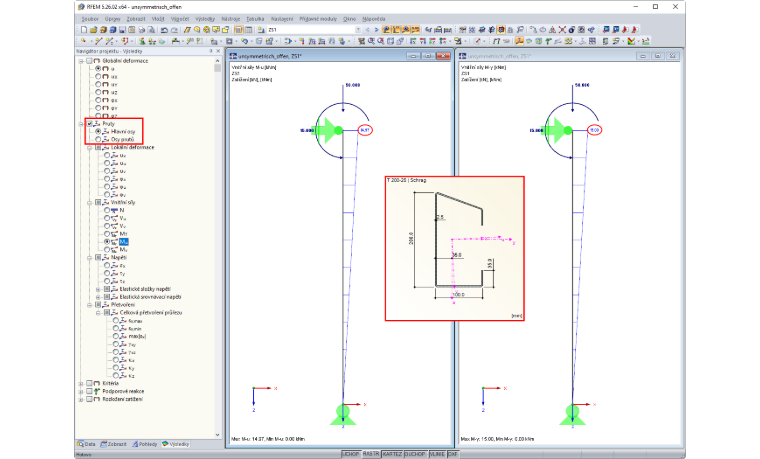
Task: Switch to the Data navigator tab
Action: tap(87, 444)
